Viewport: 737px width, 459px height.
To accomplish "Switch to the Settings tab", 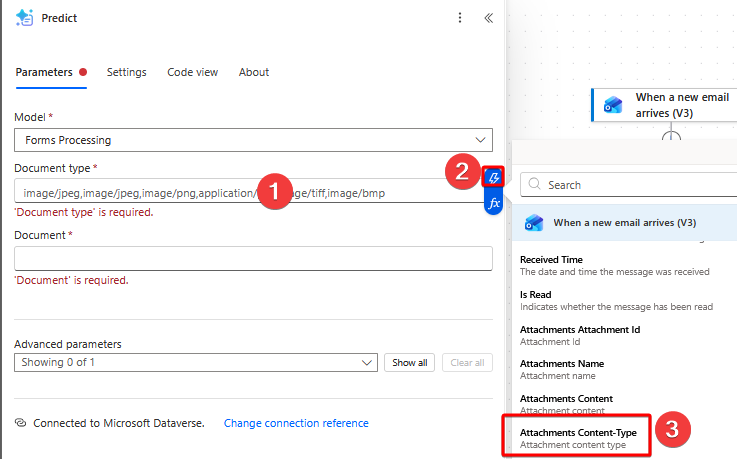I will (x=126, y=72).
